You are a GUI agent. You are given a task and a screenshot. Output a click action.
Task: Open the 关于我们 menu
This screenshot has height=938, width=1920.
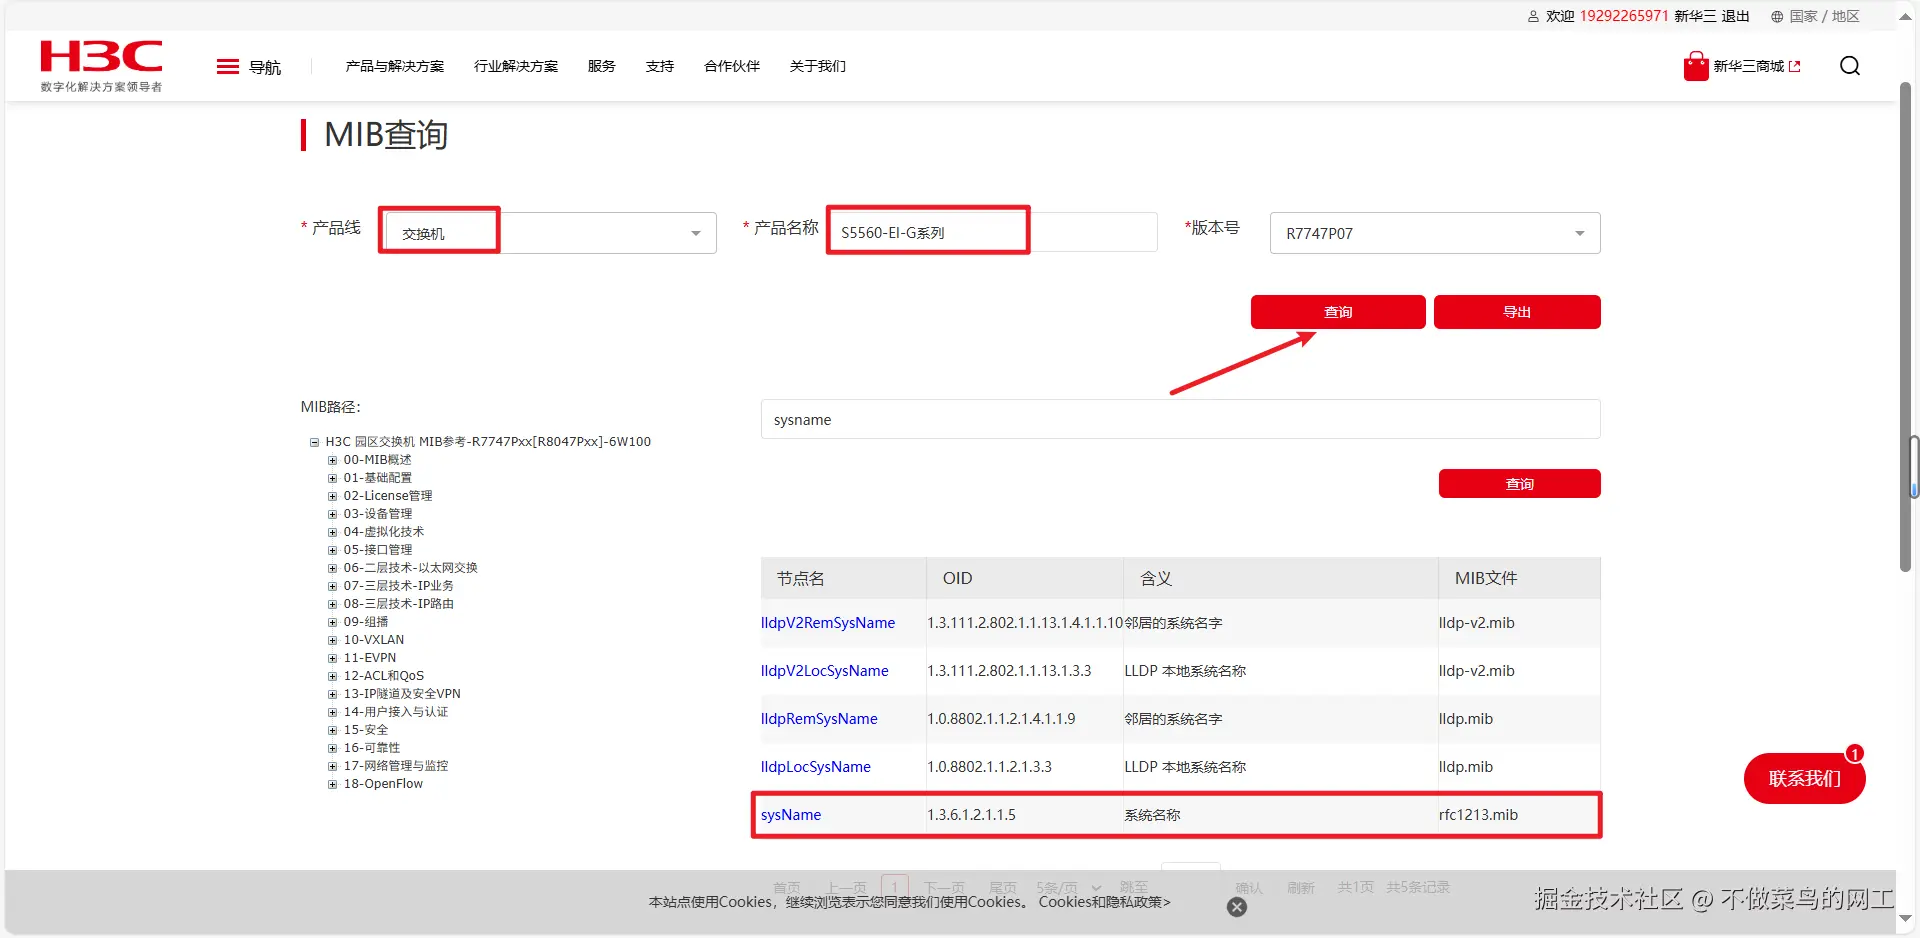tap(818, 66)
